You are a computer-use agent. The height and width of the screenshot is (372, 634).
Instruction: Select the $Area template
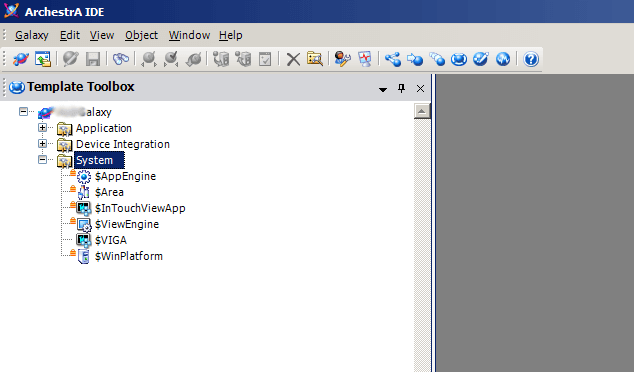coord(109,192)
